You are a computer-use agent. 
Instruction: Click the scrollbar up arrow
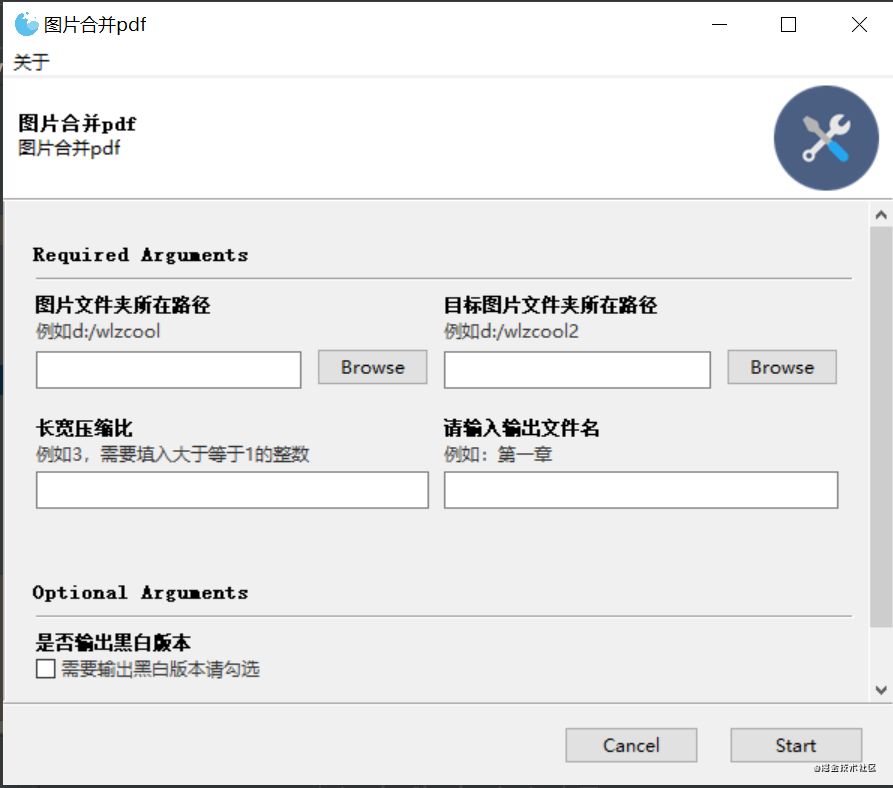pos(881,215)
